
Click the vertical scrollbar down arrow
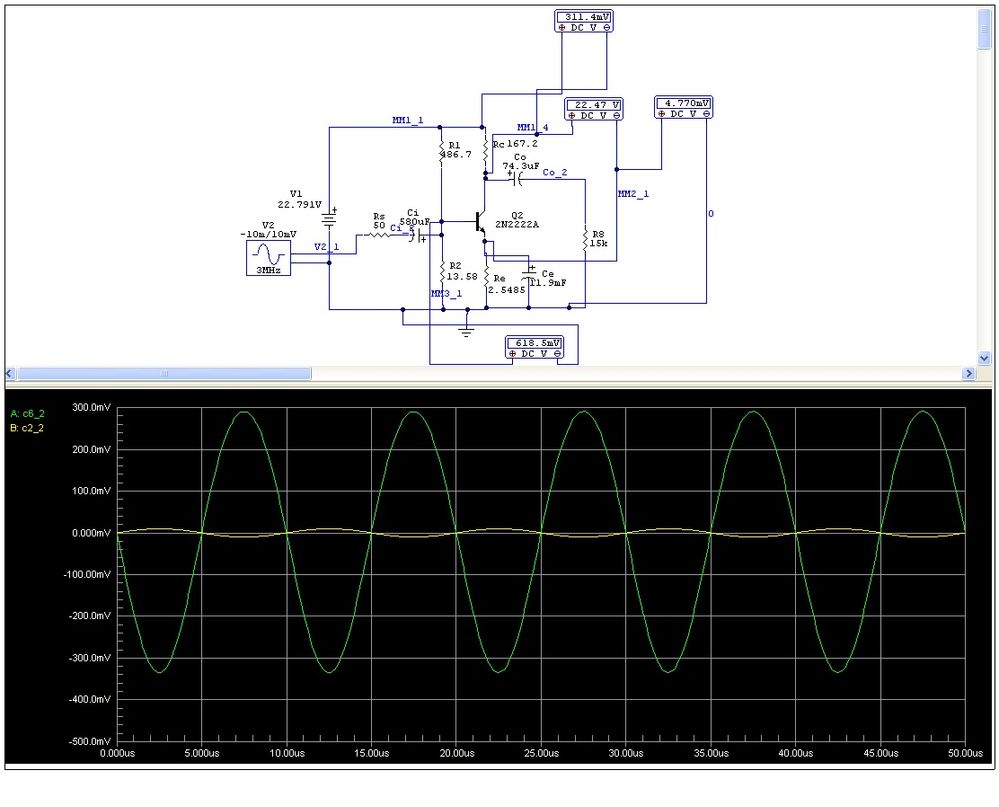click(984, 359)
